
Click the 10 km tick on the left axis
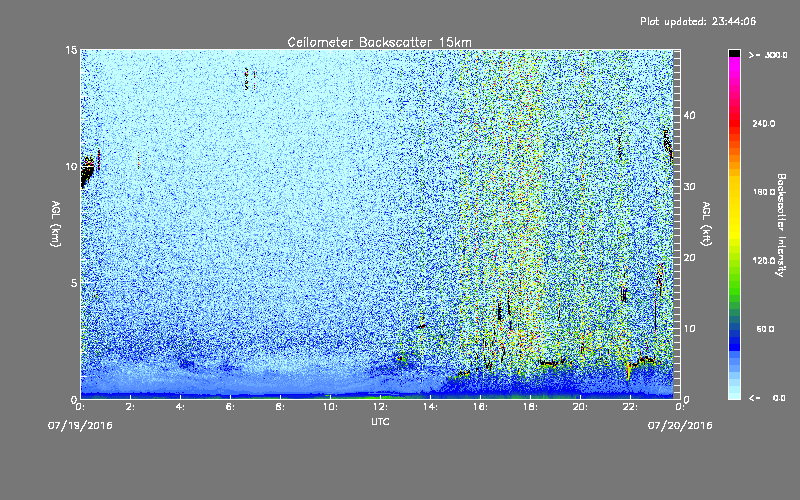pos(71,166)
